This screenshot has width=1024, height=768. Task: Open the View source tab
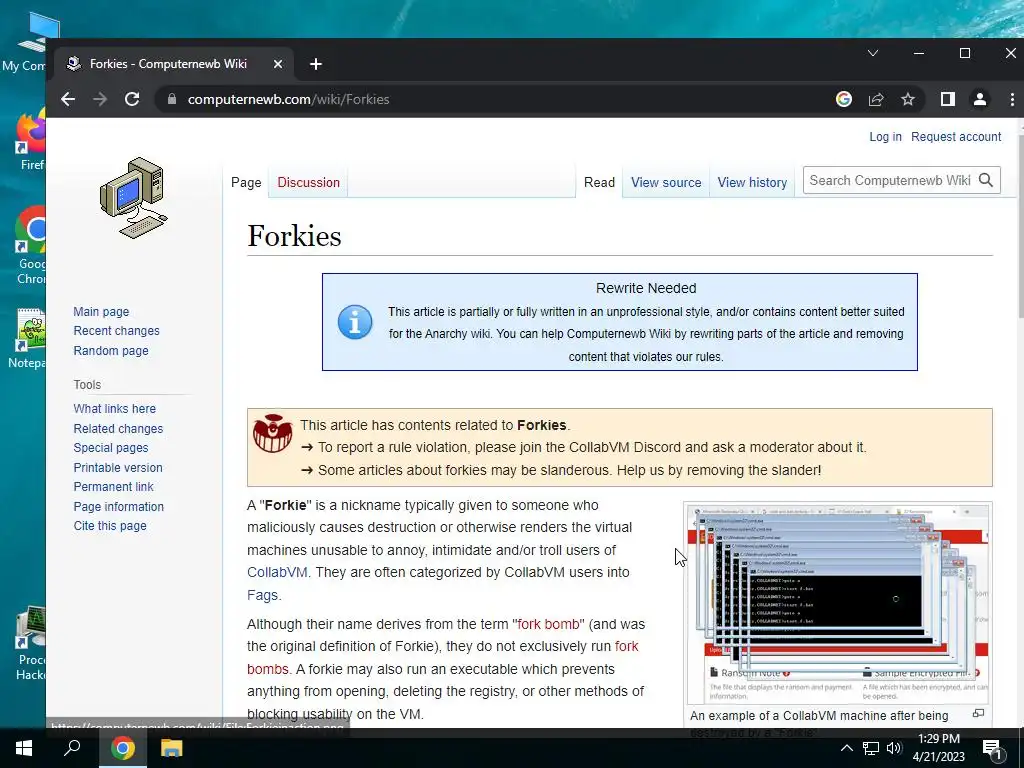pyautogui.click(x=666, y=182)
